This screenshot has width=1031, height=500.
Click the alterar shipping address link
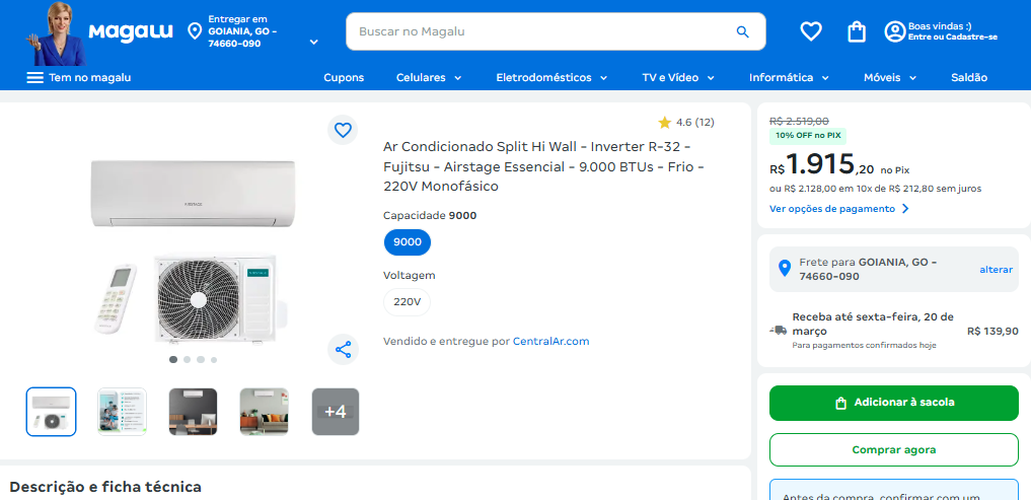coord(996,270)
